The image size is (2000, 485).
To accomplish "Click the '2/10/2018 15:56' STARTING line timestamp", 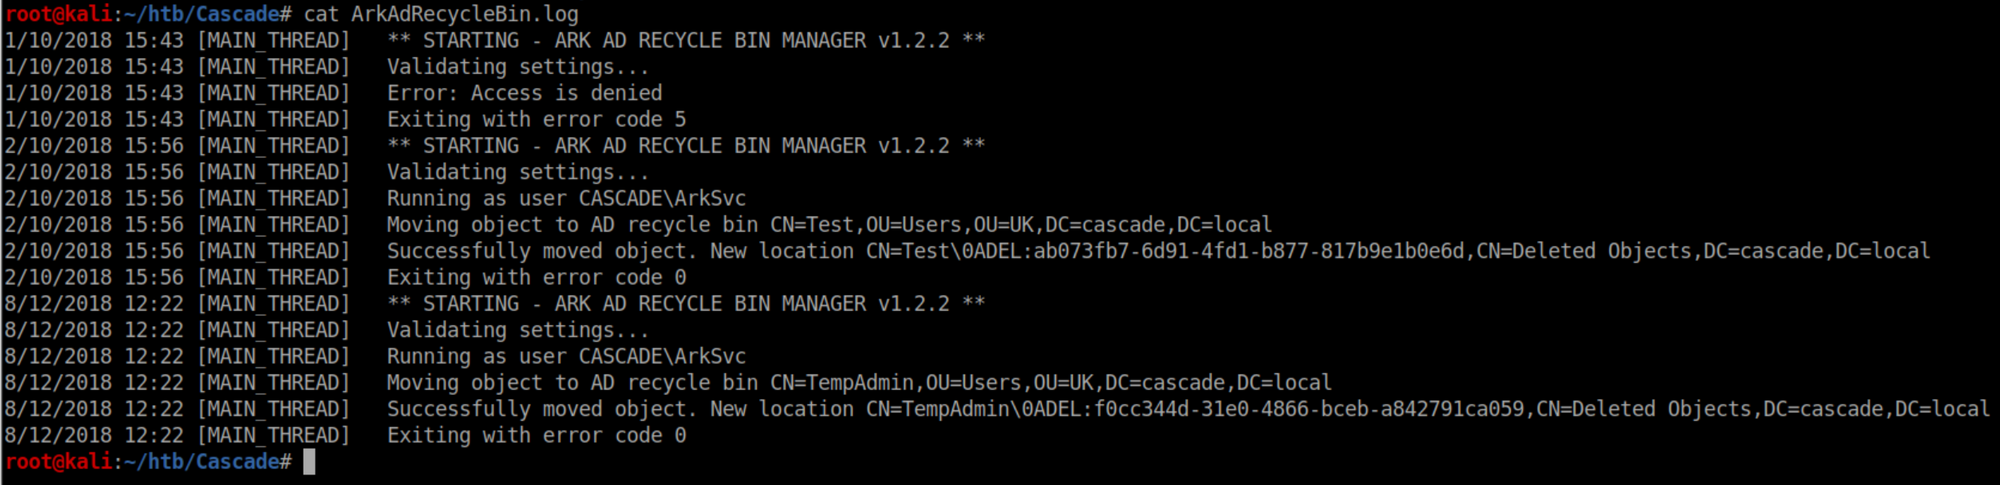I will 93,146.
